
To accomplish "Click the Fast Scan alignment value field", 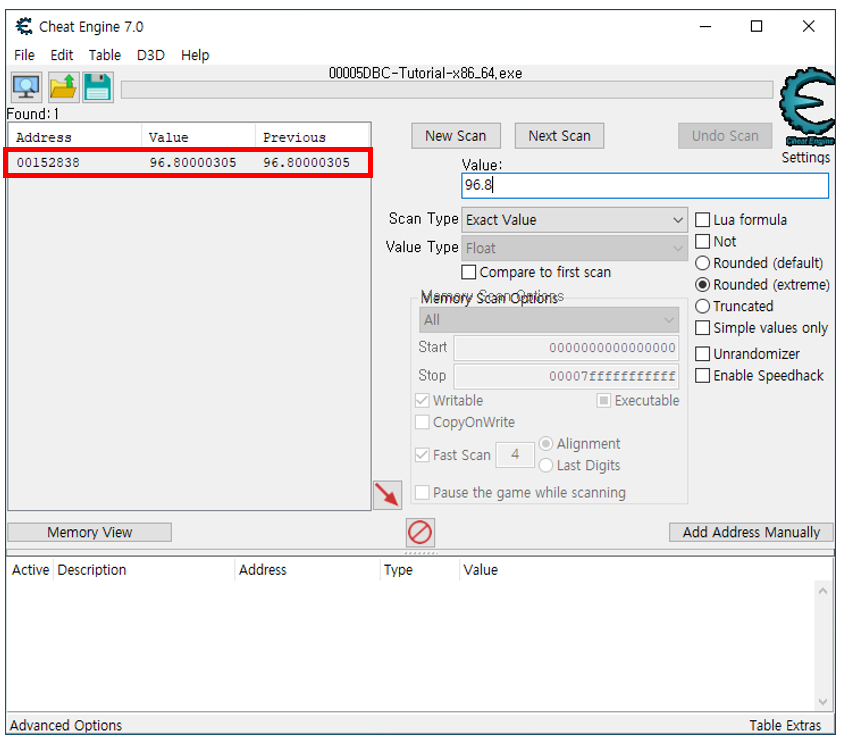I will [515, 455].
